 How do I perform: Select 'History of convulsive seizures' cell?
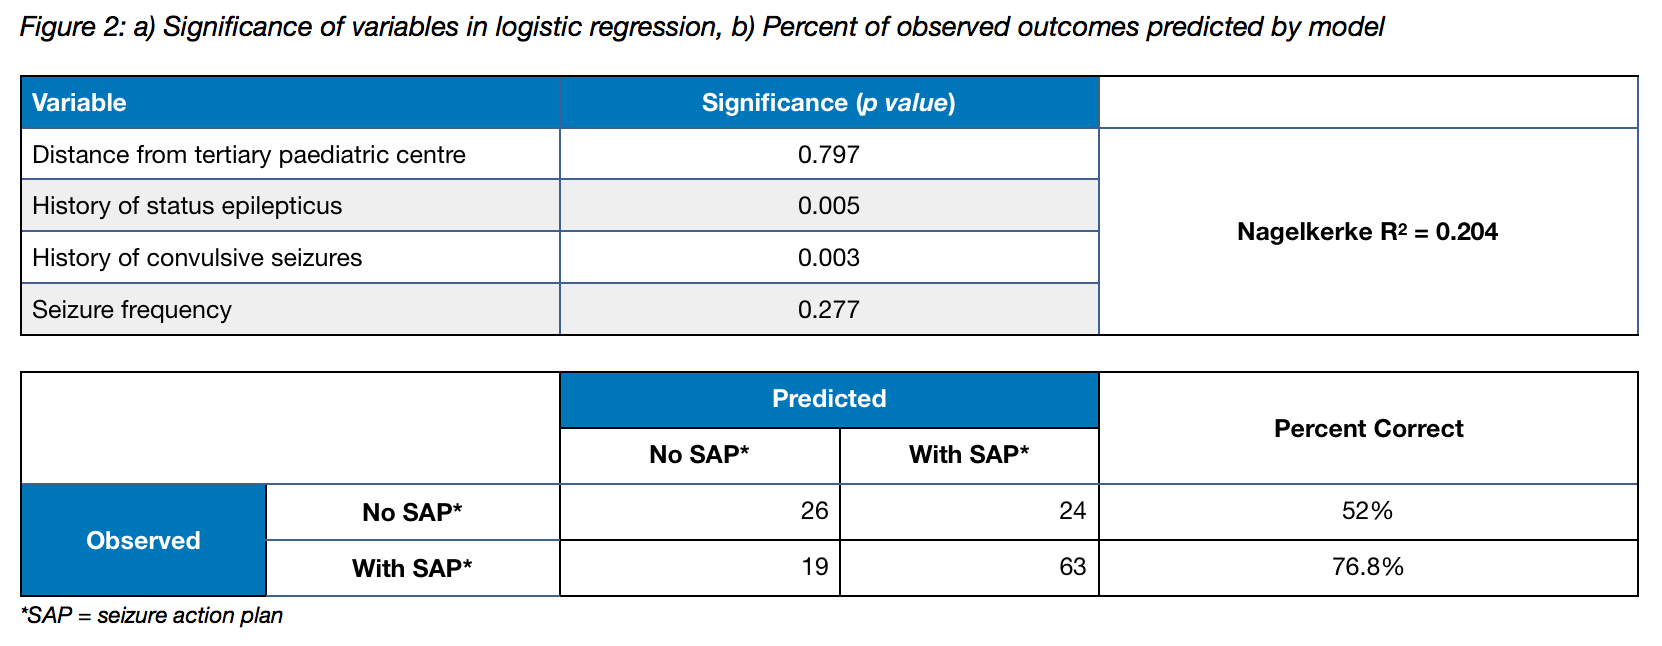[197, 258]
